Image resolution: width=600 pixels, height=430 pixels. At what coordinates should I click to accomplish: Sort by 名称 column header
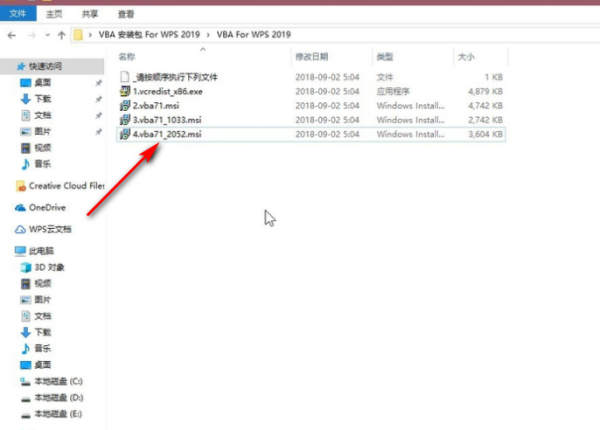pos(127,57)
